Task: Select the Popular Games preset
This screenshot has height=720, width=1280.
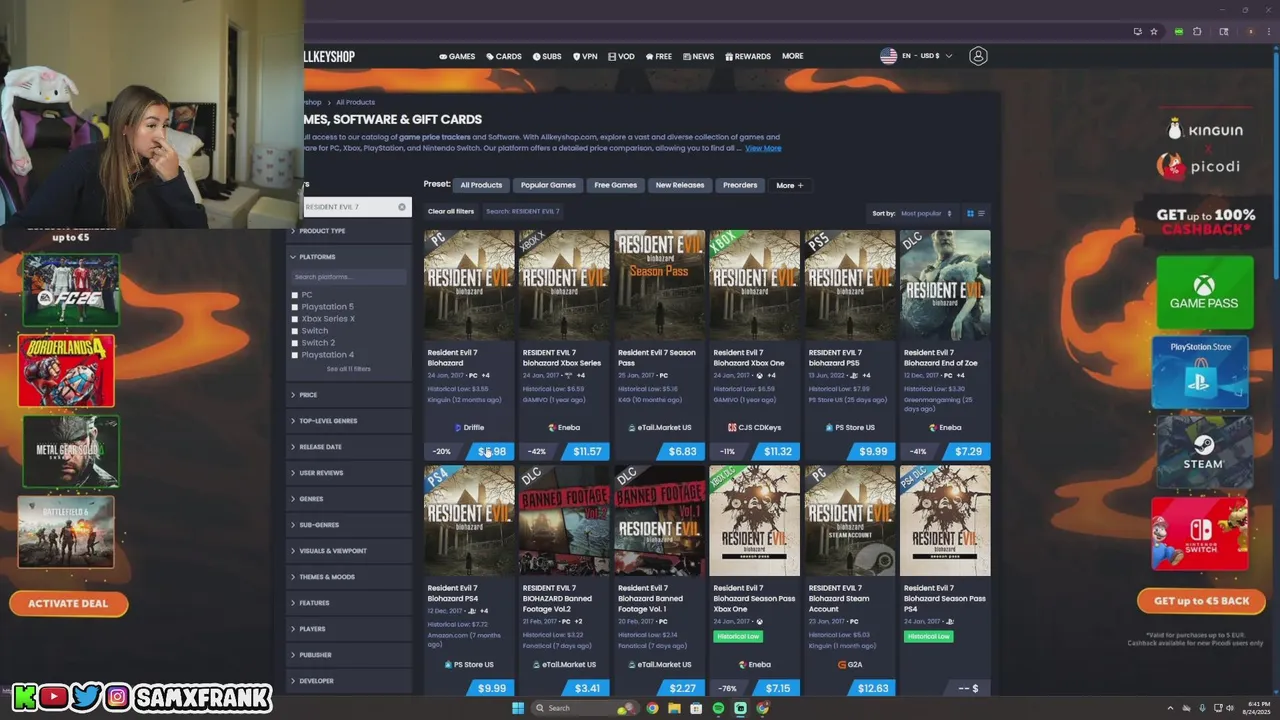Action: [x=548, y=185]
